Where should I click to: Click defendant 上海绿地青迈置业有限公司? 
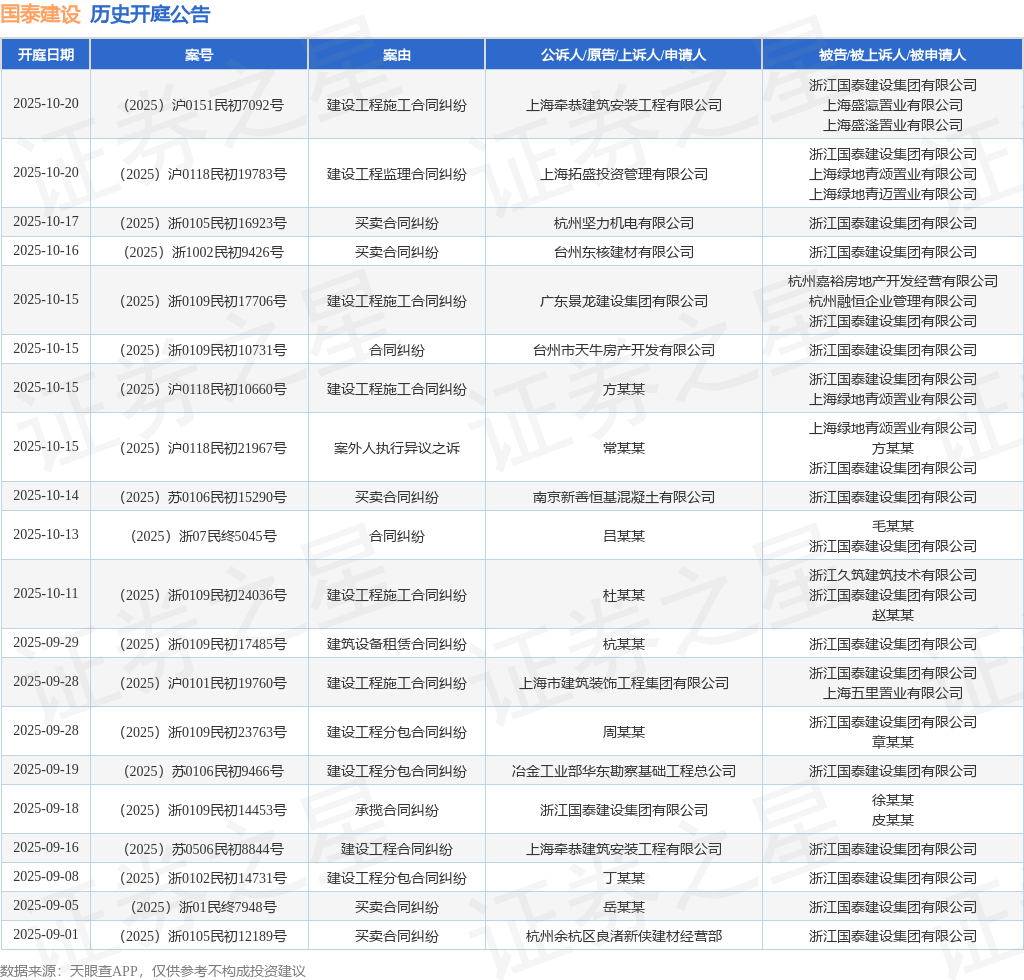893,194
